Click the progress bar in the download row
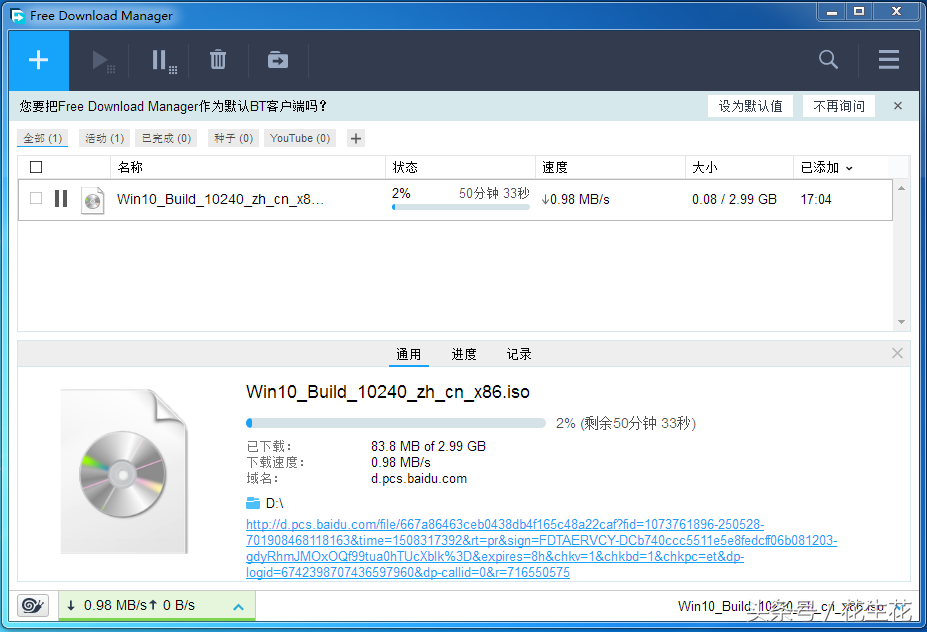Viewport: 927px width, 632px height. [461, 207]
